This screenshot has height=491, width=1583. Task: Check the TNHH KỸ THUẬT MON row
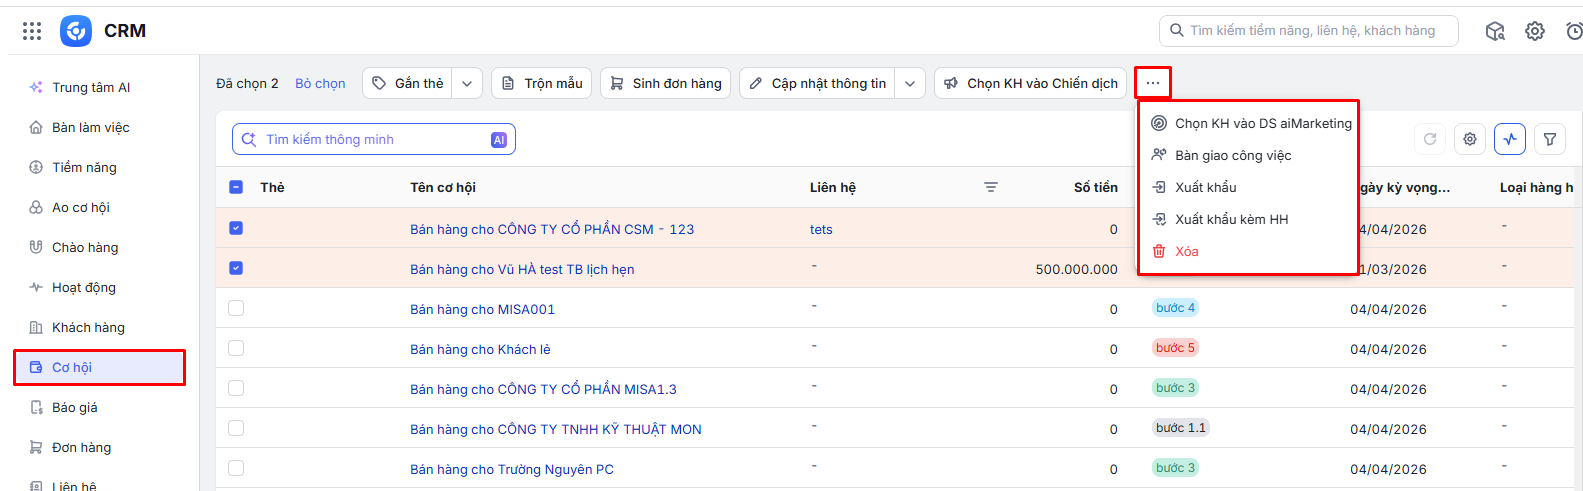click(236, 428)
